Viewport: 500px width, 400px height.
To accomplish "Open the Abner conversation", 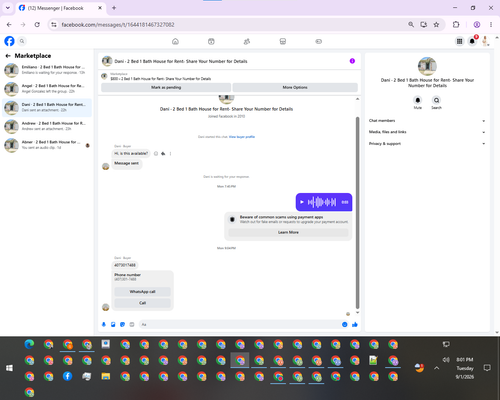I will click(x=47, y=145).
